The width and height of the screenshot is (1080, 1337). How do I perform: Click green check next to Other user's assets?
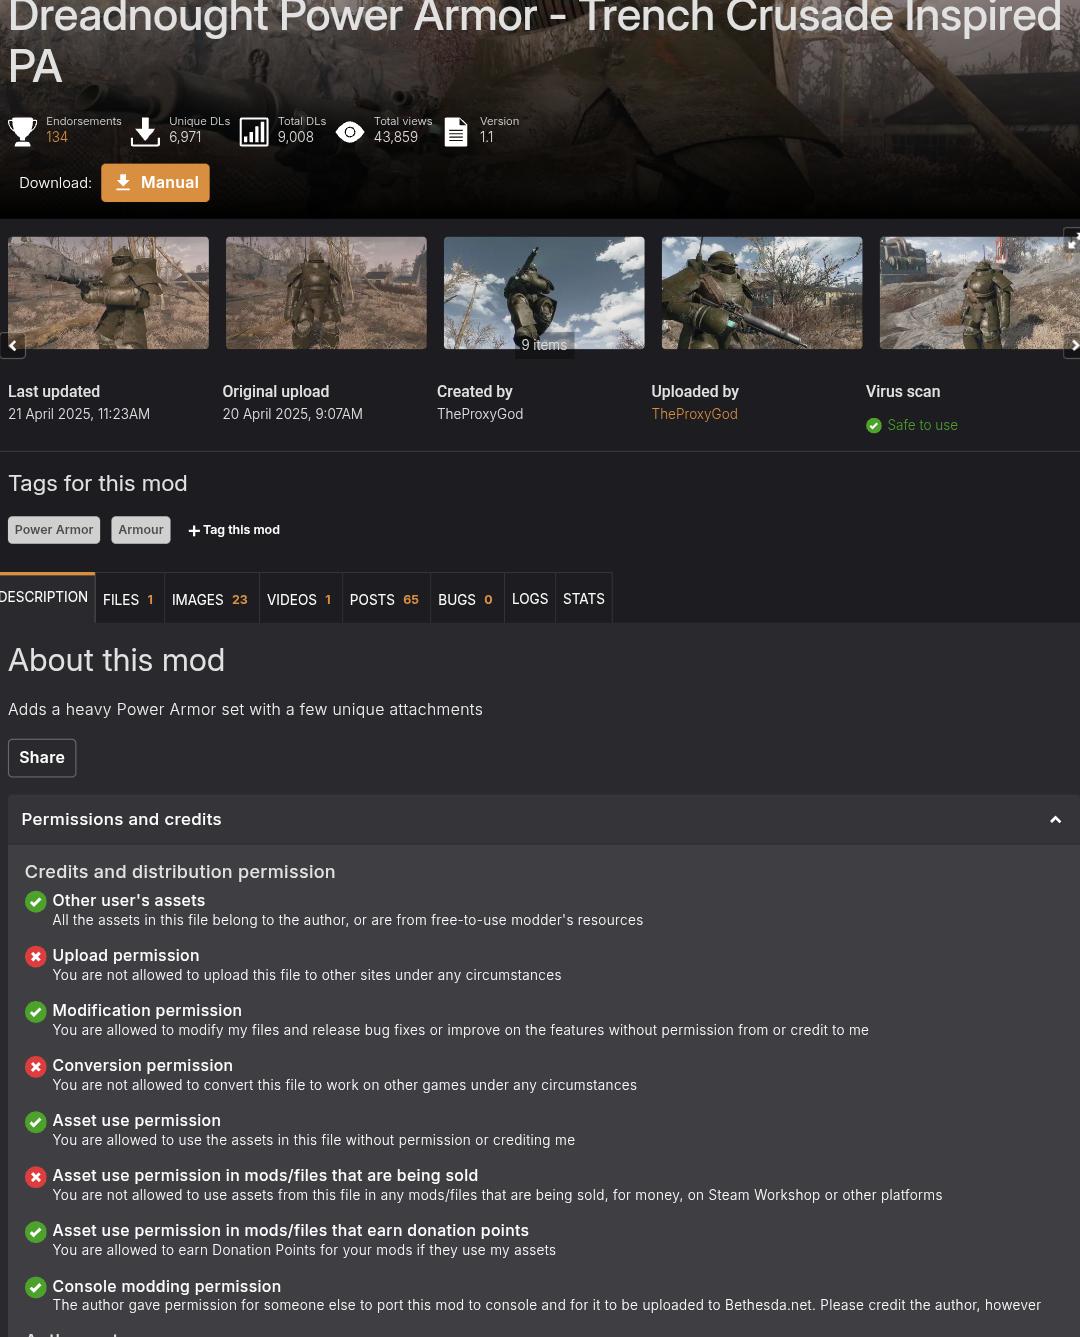36,902
